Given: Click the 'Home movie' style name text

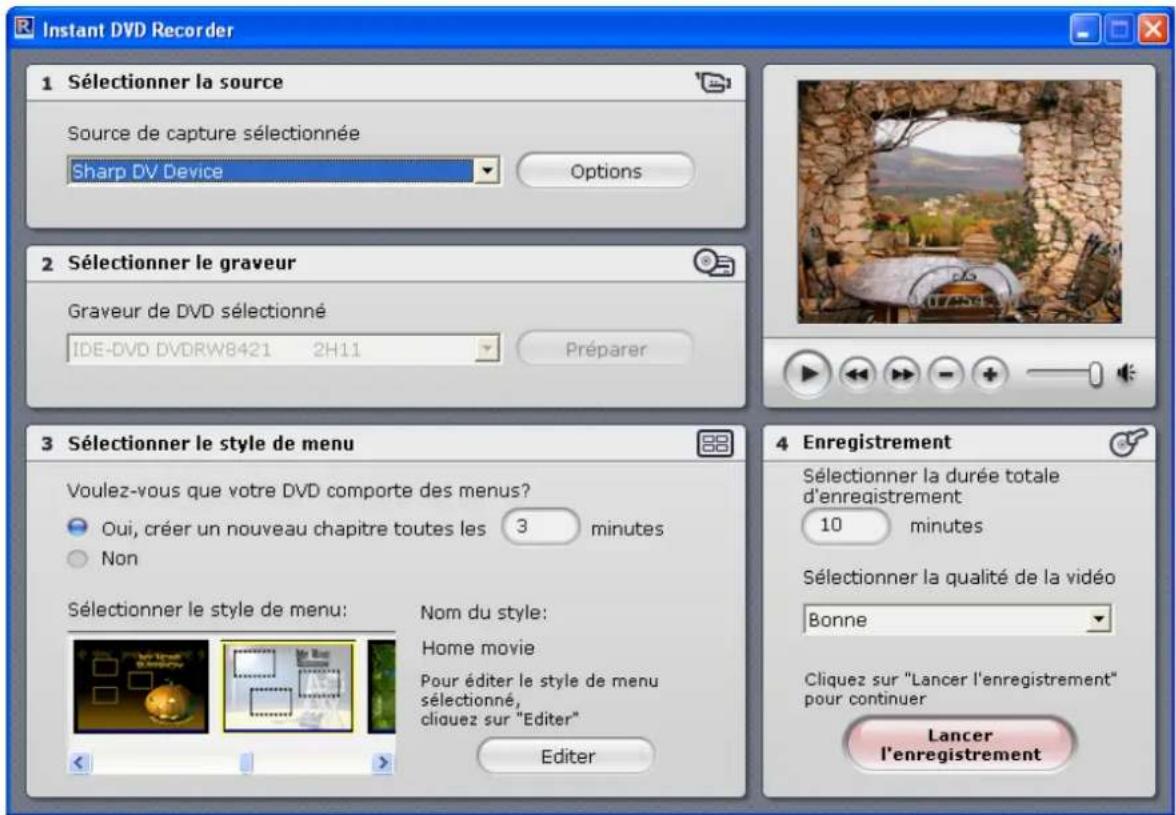Looking at the screenshot, I should [478, 648].
